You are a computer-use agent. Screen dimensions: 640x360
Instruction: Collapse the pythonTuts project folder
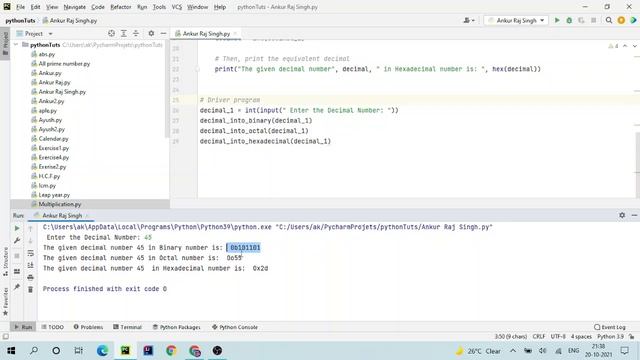(x=16, y=44)
